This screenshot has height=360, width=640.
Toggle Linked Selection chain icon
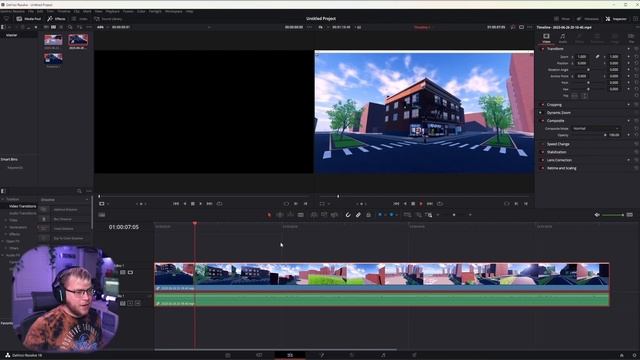point(358,215)
